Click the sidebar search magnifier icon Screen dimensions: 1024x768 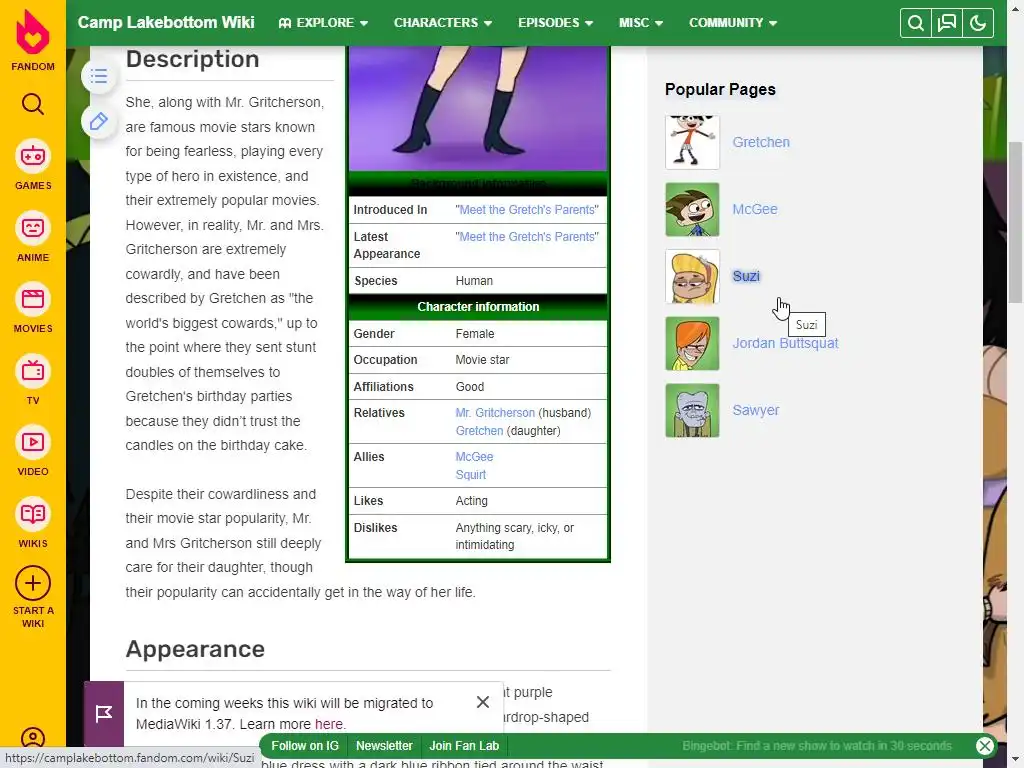[x=33, y=104]
